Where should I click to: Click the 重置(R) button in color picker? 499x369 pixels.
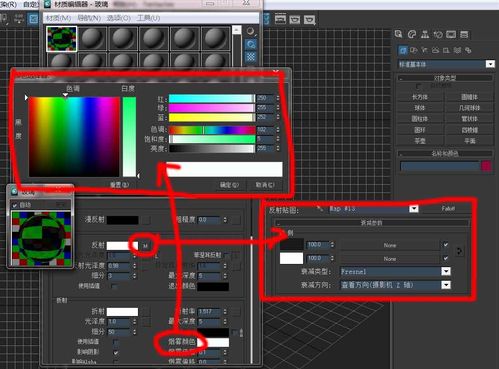click(x=119, y=185)
